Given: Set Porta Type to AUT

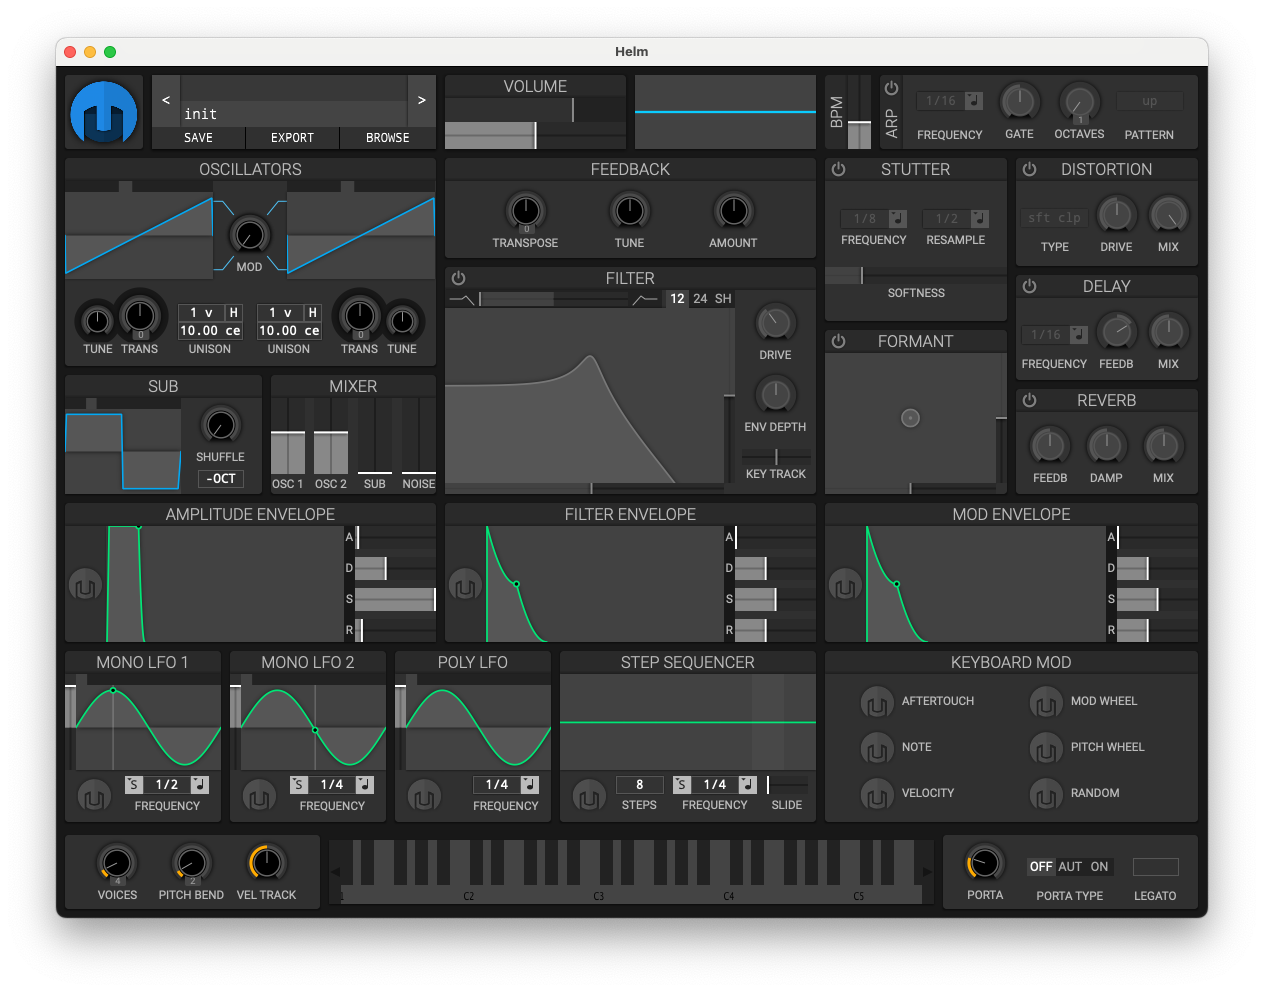Looking at the screenshot, I should coord(1070,867).
